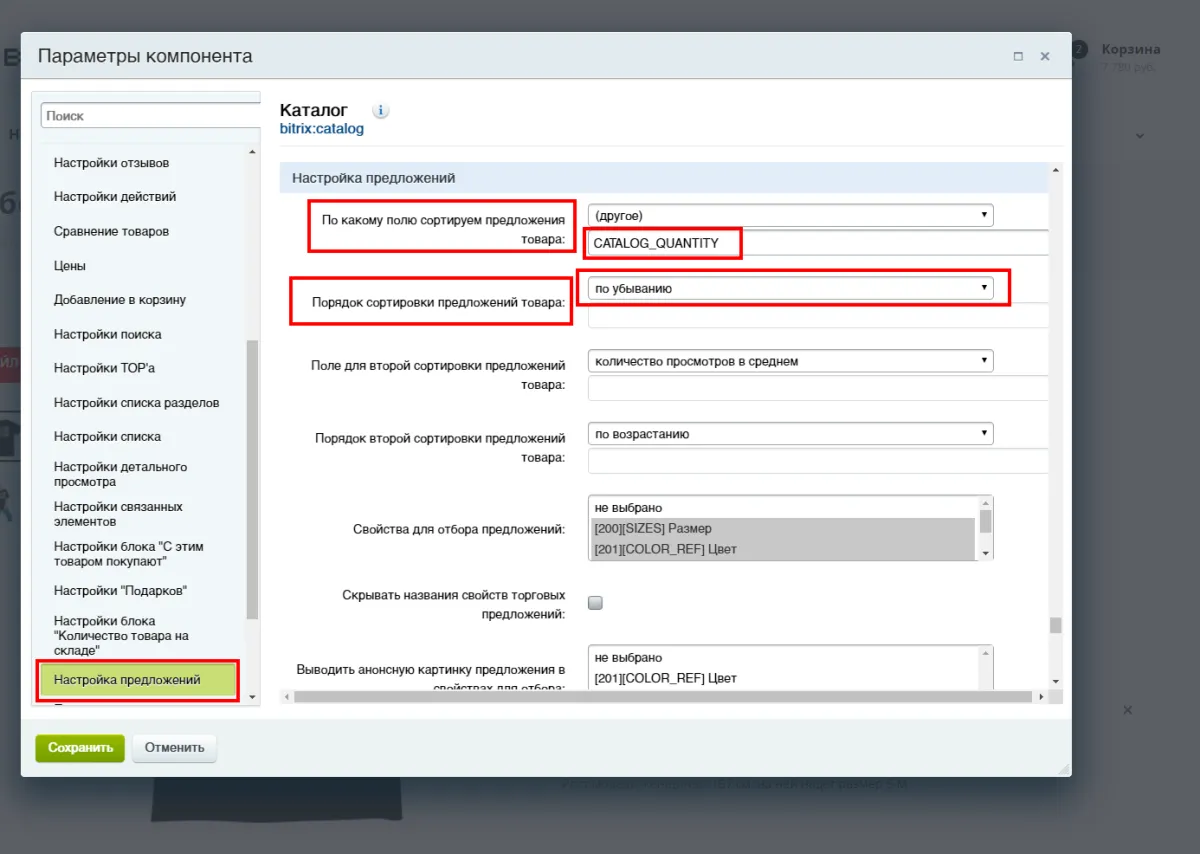
Task: Open Настройки блока "Количество товара на складе"
Action: [x=121, y=636]
